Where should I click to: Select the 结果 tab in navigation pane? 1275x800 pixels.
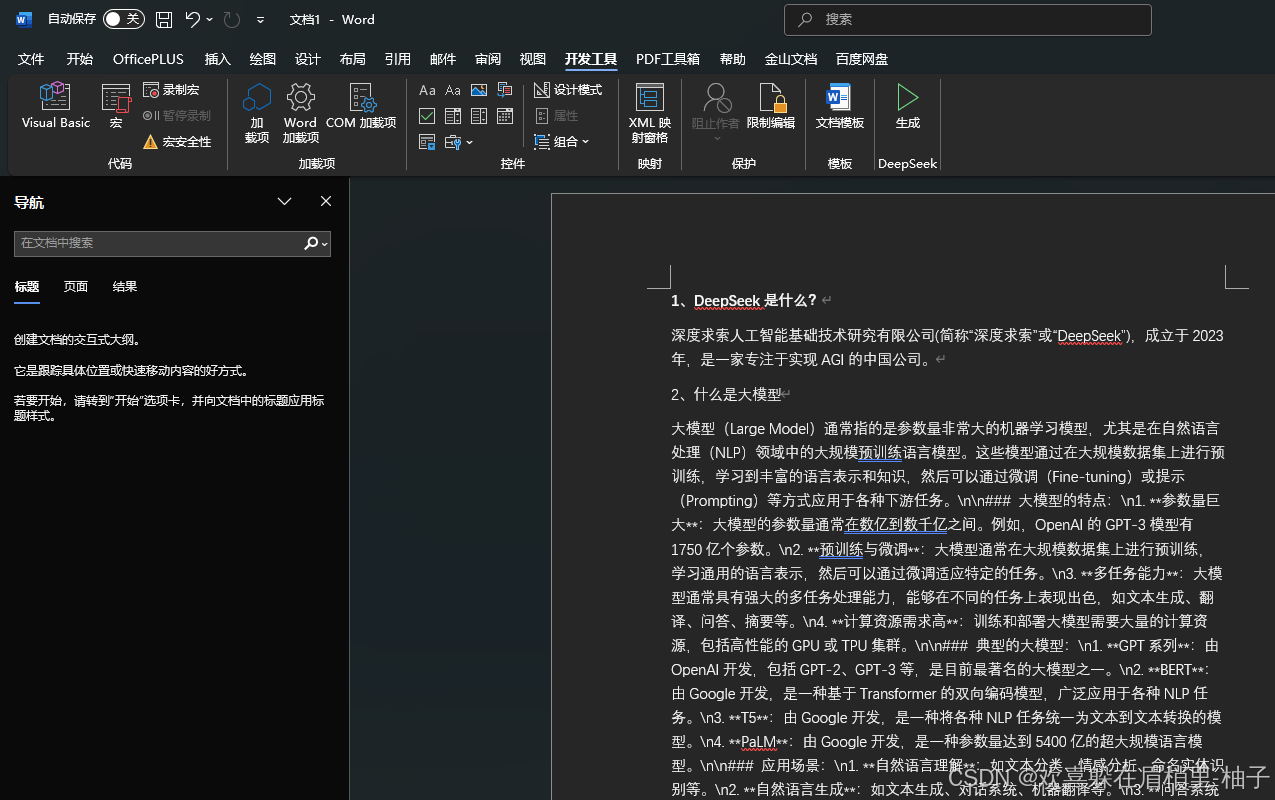(125, 287)
